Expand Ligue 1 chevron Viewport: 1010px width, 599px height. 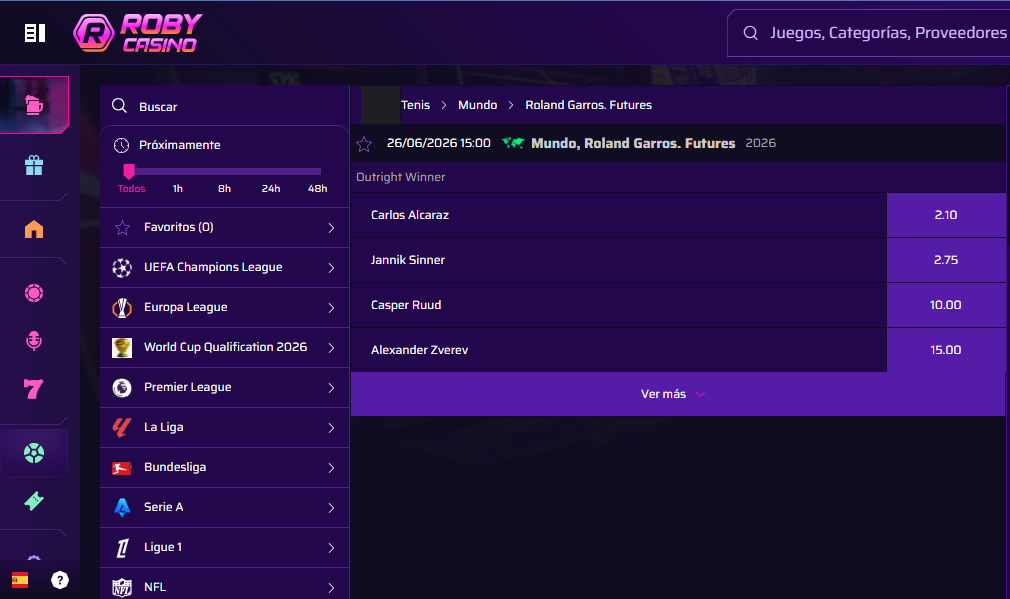coord(331,548)
